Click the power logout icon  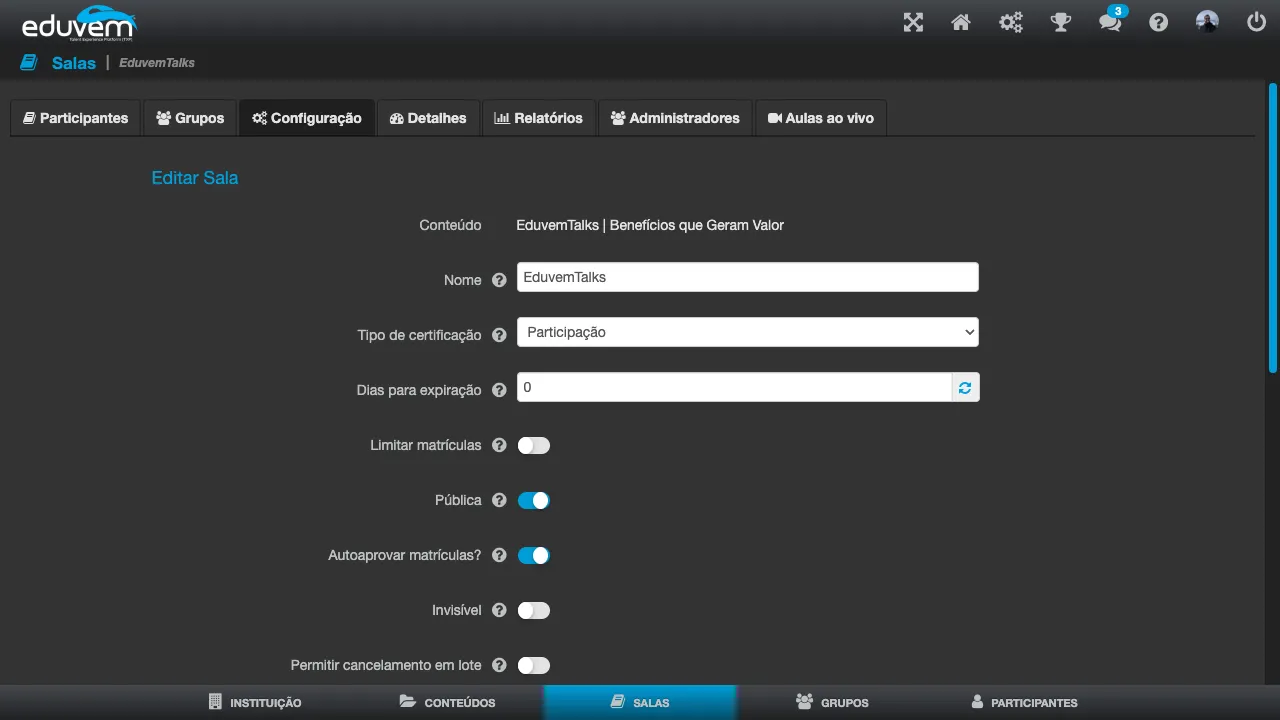tap(1256, 22)
